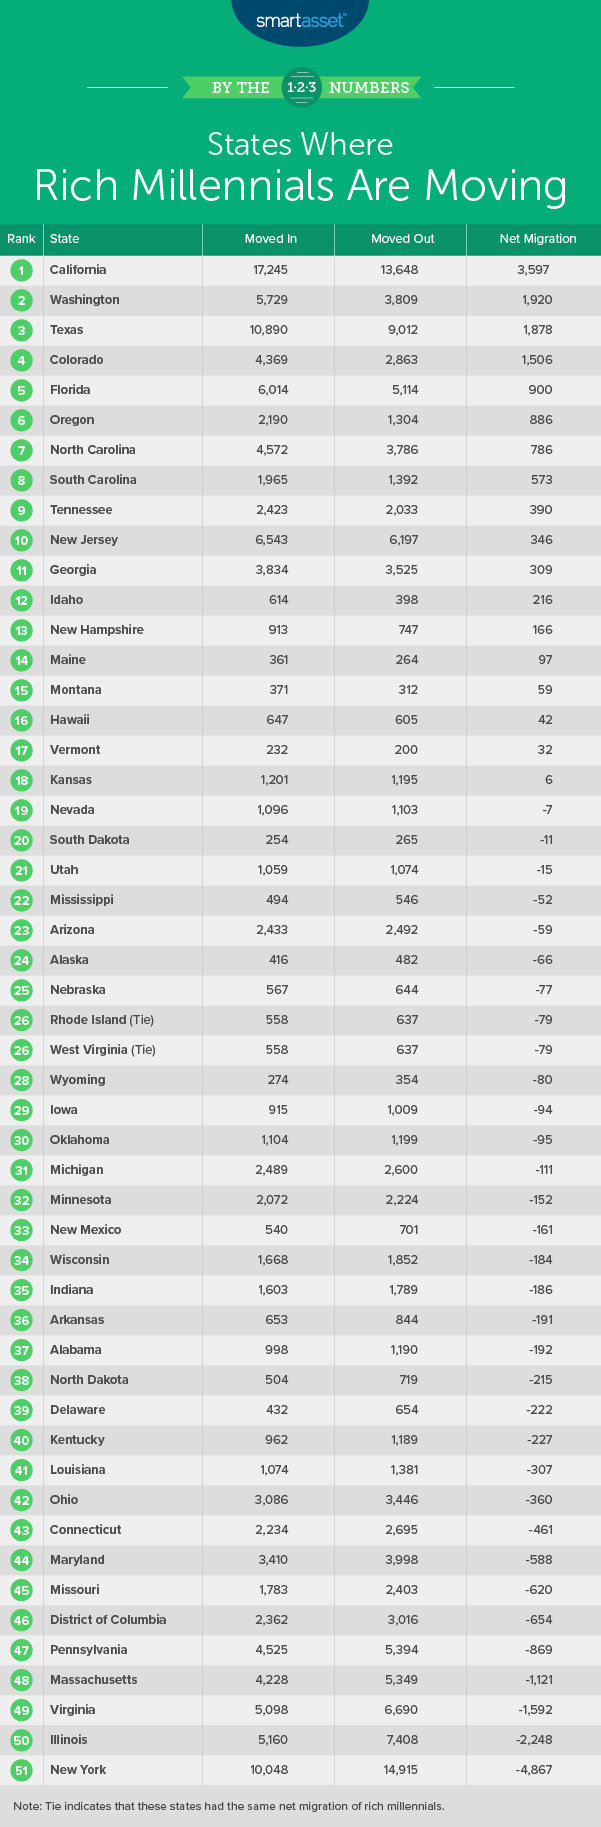The height and width of the screenshot is (1827, 601).
Task: Click the rank 12 badge for Idaho
Action: (x=21, y=600)
